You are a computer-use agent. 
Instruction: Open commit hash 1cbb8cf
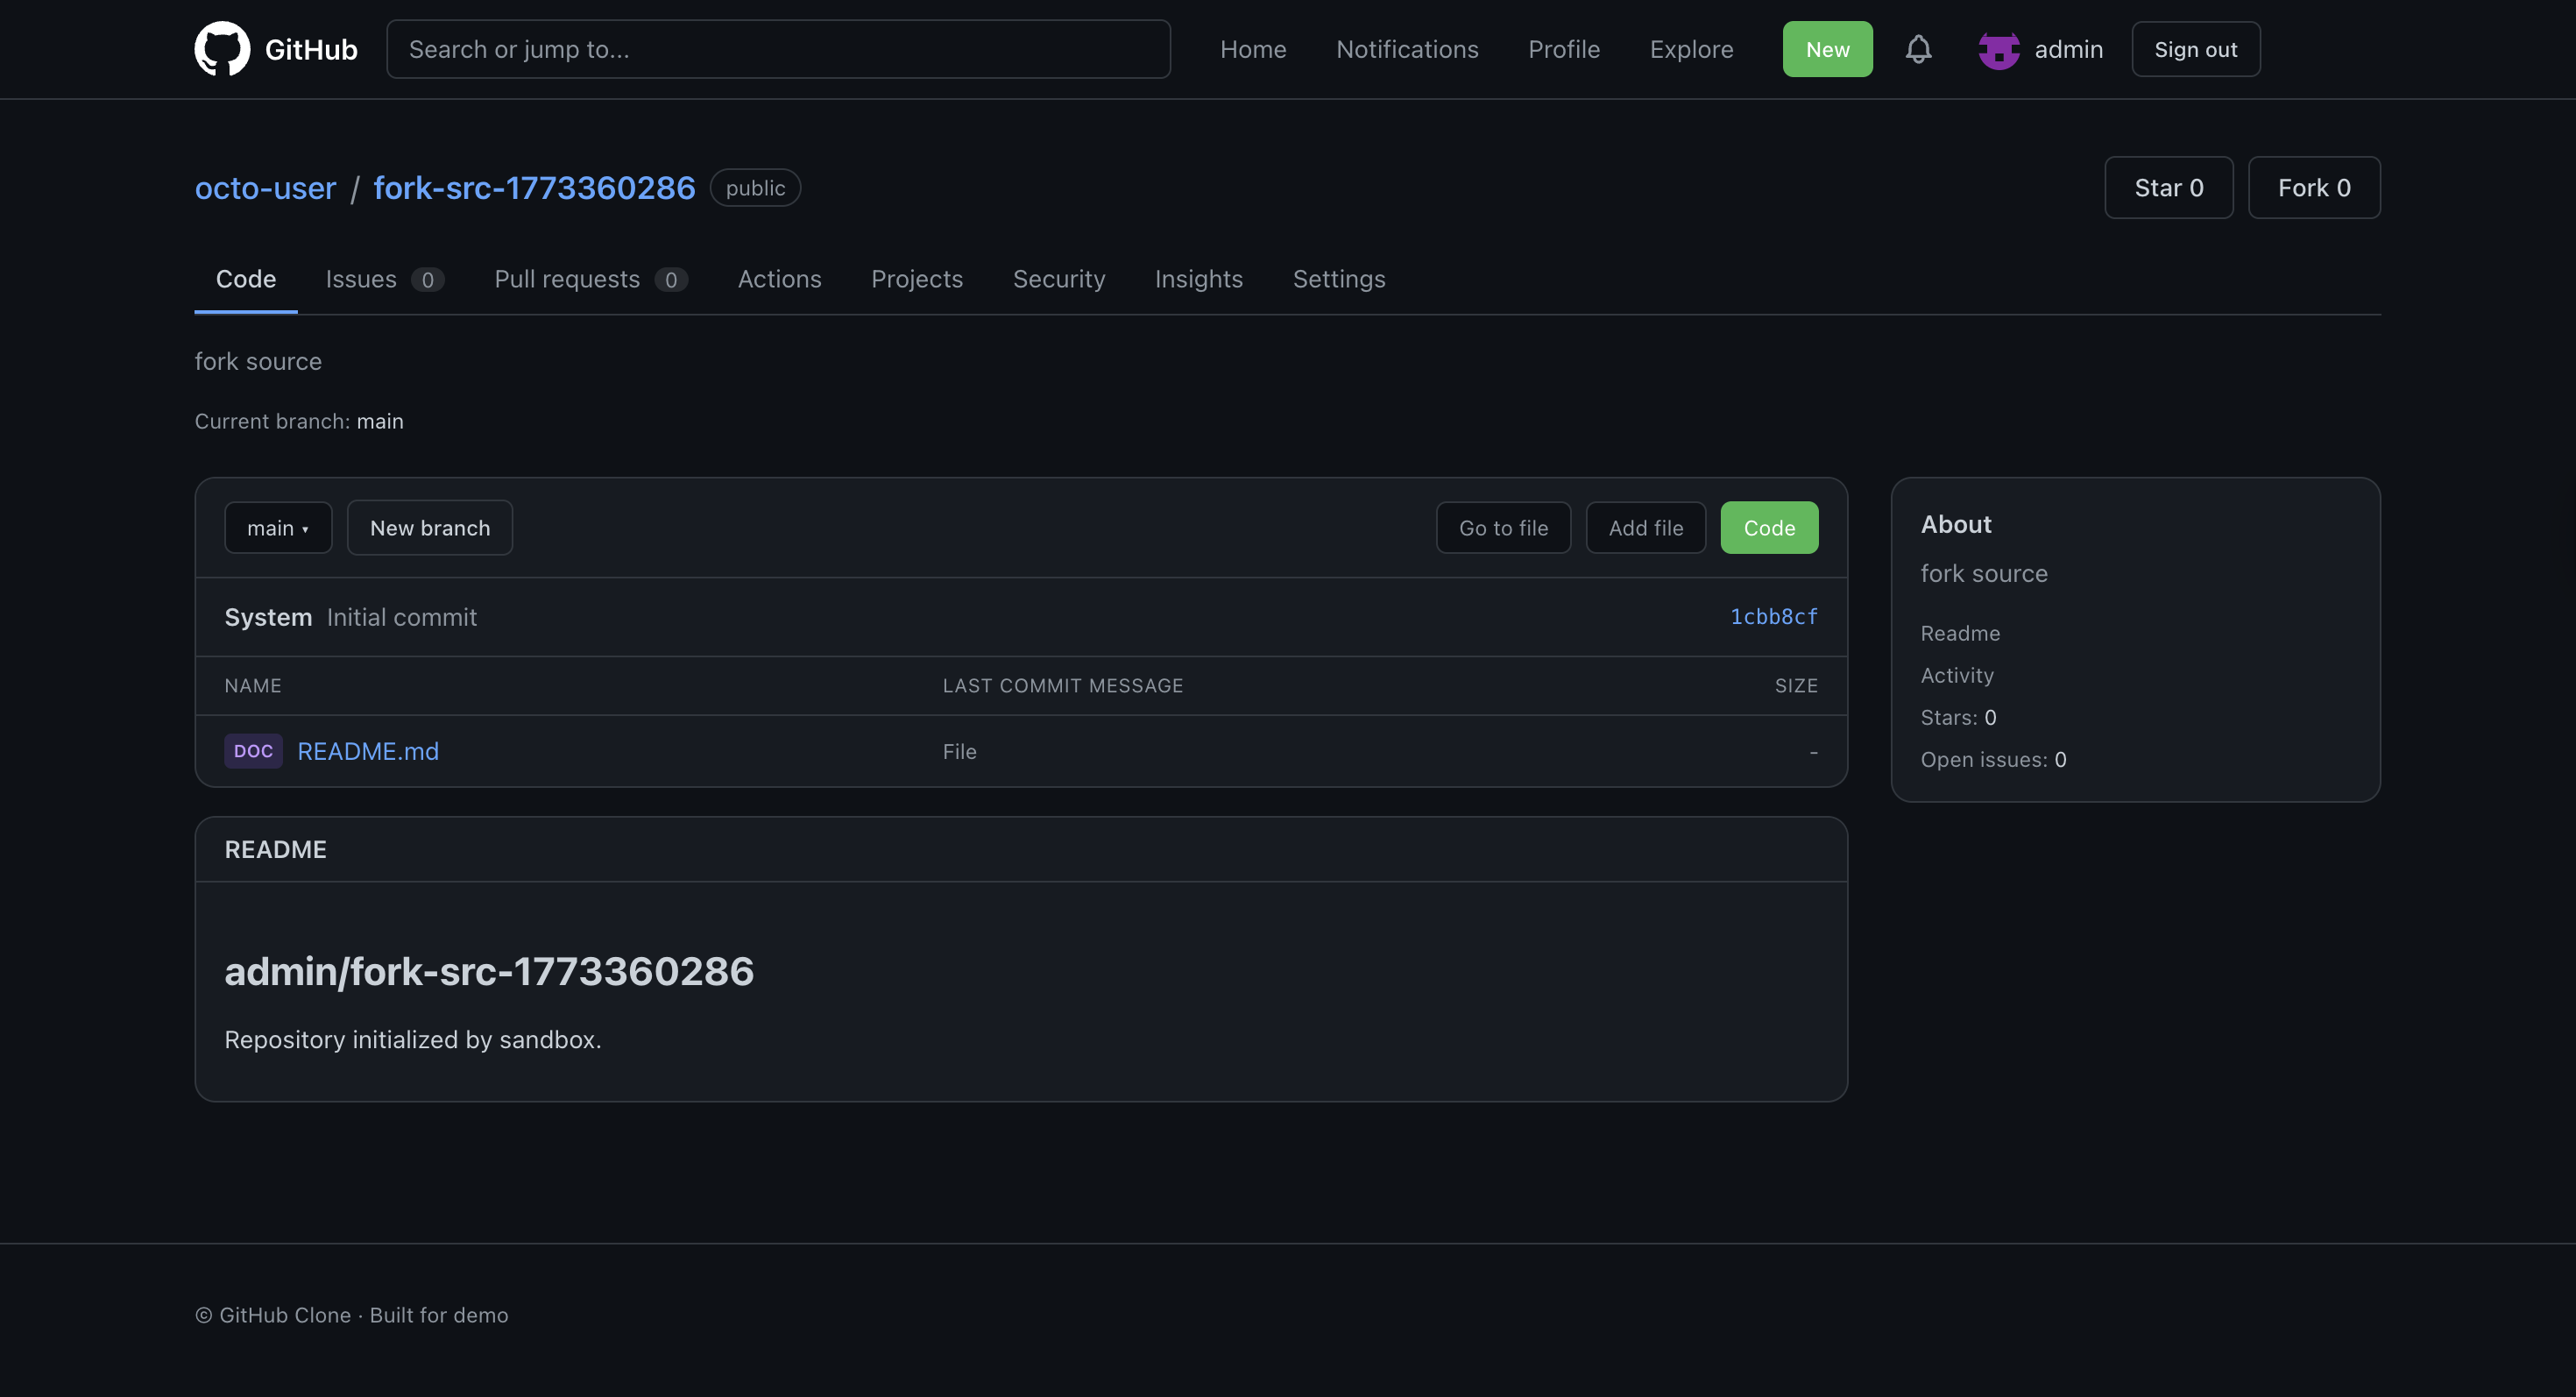tap(1774, 617)
